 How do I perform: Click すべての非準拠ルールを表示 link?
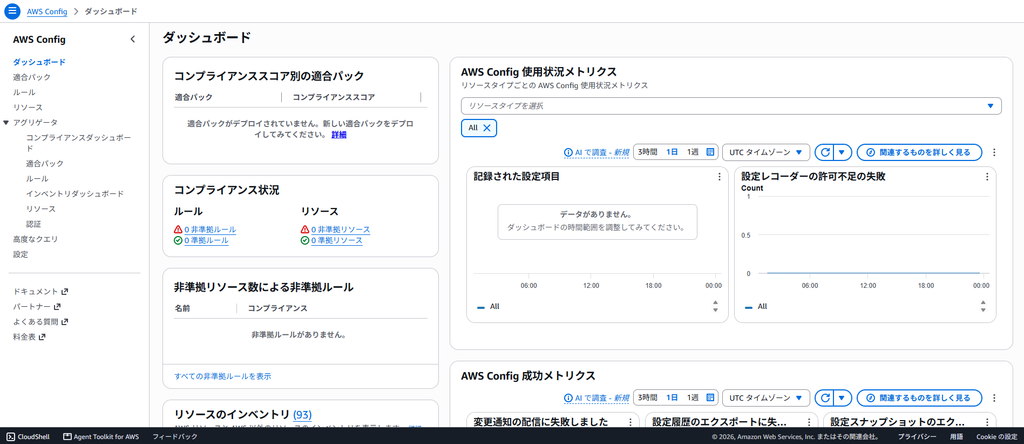click(223, 376)
